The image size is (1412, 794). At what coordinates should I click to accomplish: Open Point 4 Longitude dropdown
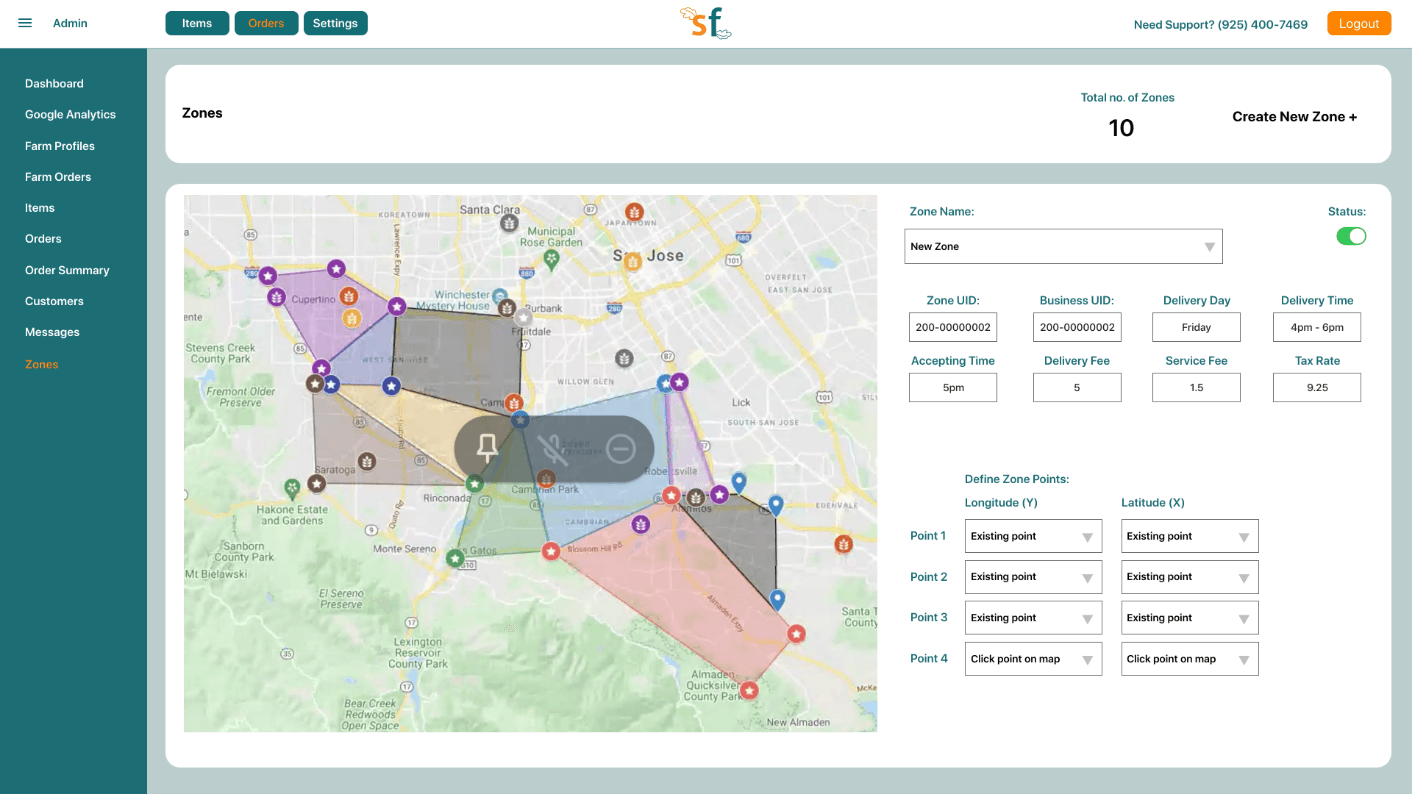(1033, 659)
